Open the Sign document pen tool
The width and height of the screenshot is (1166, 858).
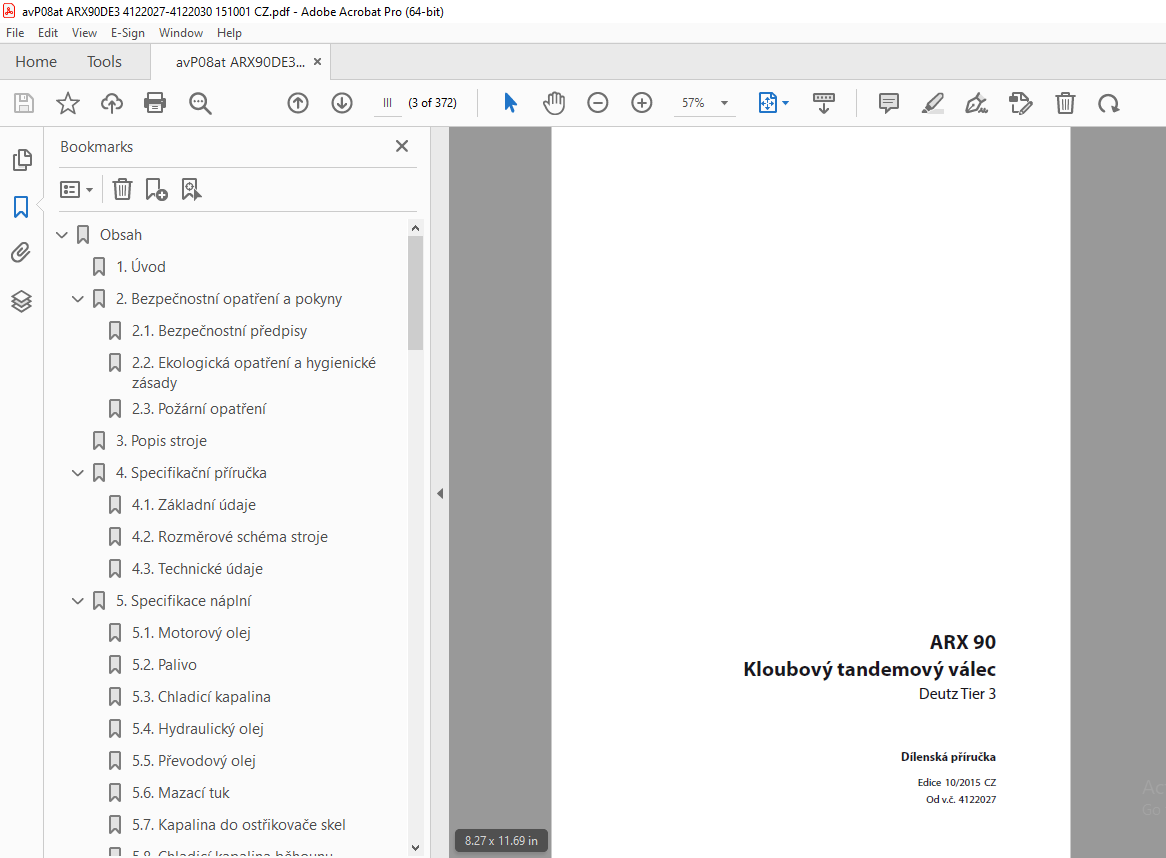[976, 103]
